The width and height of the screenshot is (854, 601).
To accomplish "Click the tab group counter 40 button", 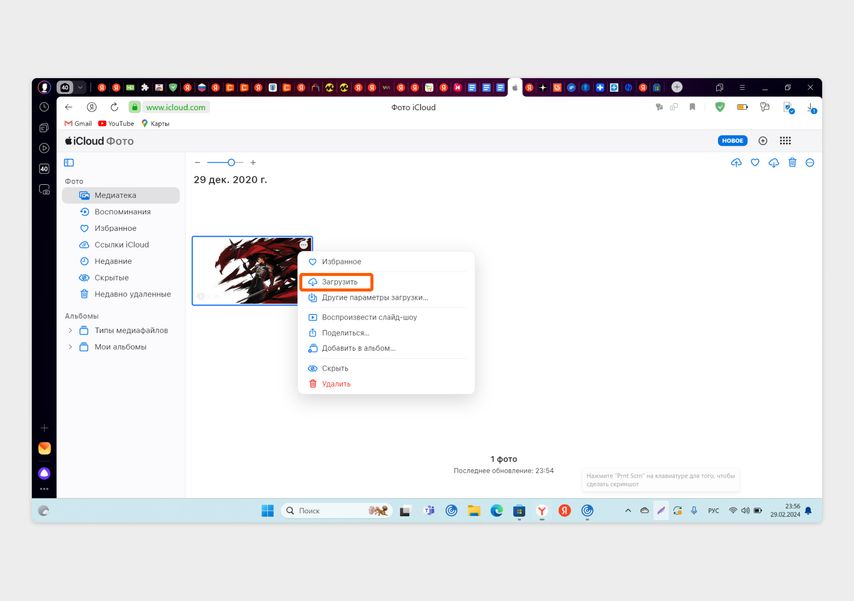I will (65, 87).
